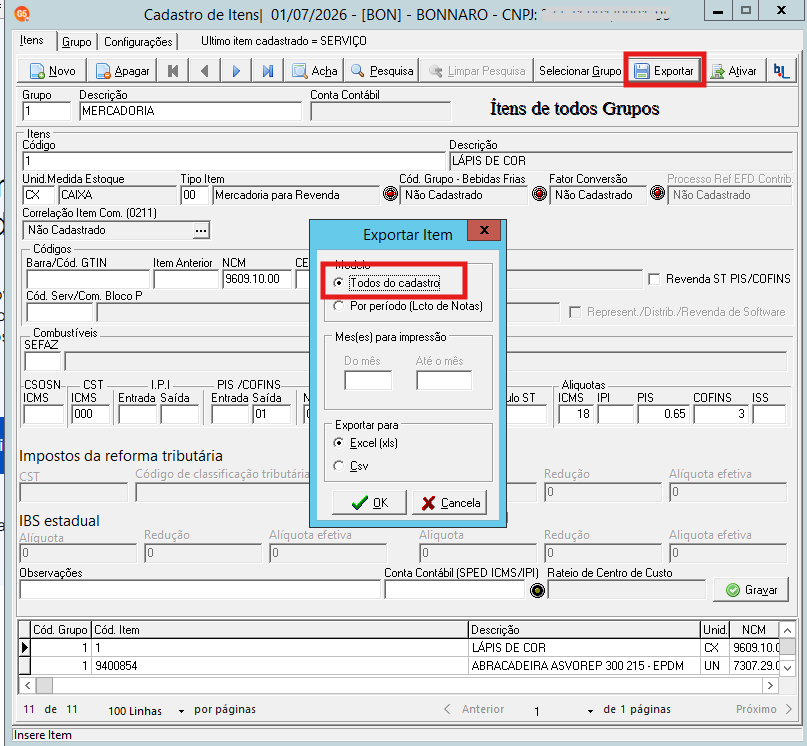807x746 pixels.
Task: Go to previous record arrow
Action: 204,71
